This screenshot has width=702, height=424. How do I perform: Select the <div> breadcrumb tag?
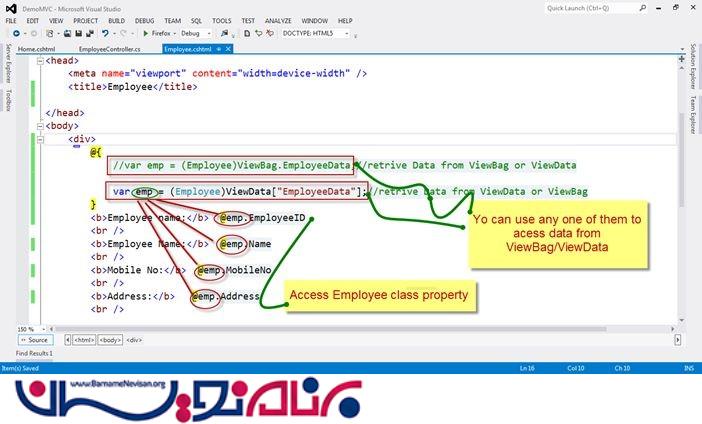coord(134,340)
